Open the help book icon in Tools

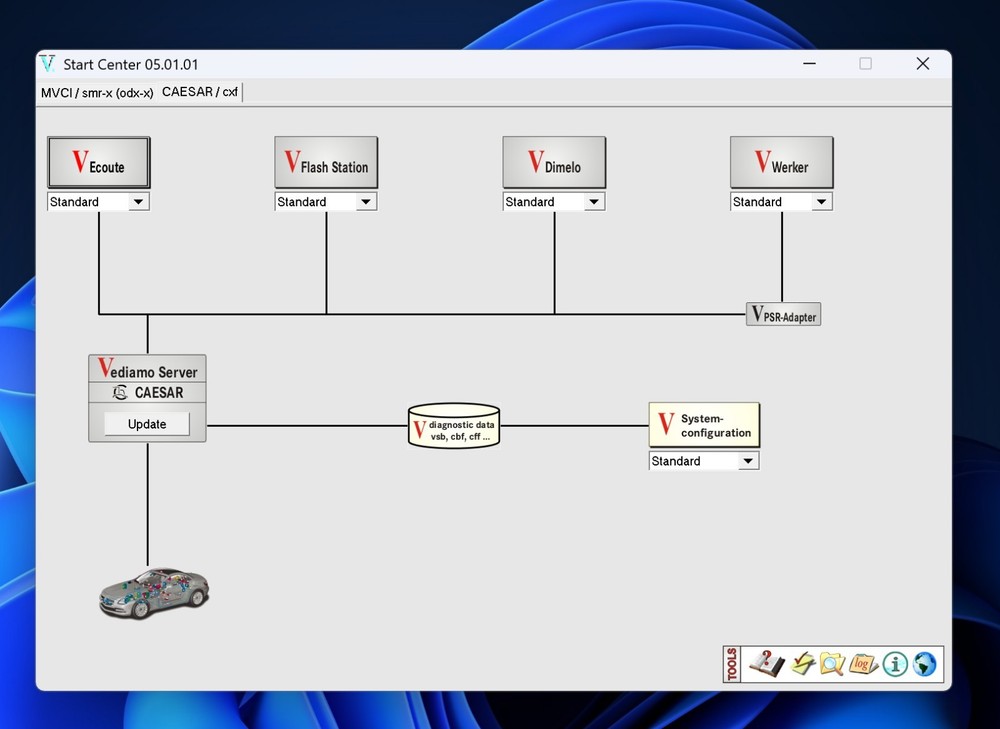[765, 664]
